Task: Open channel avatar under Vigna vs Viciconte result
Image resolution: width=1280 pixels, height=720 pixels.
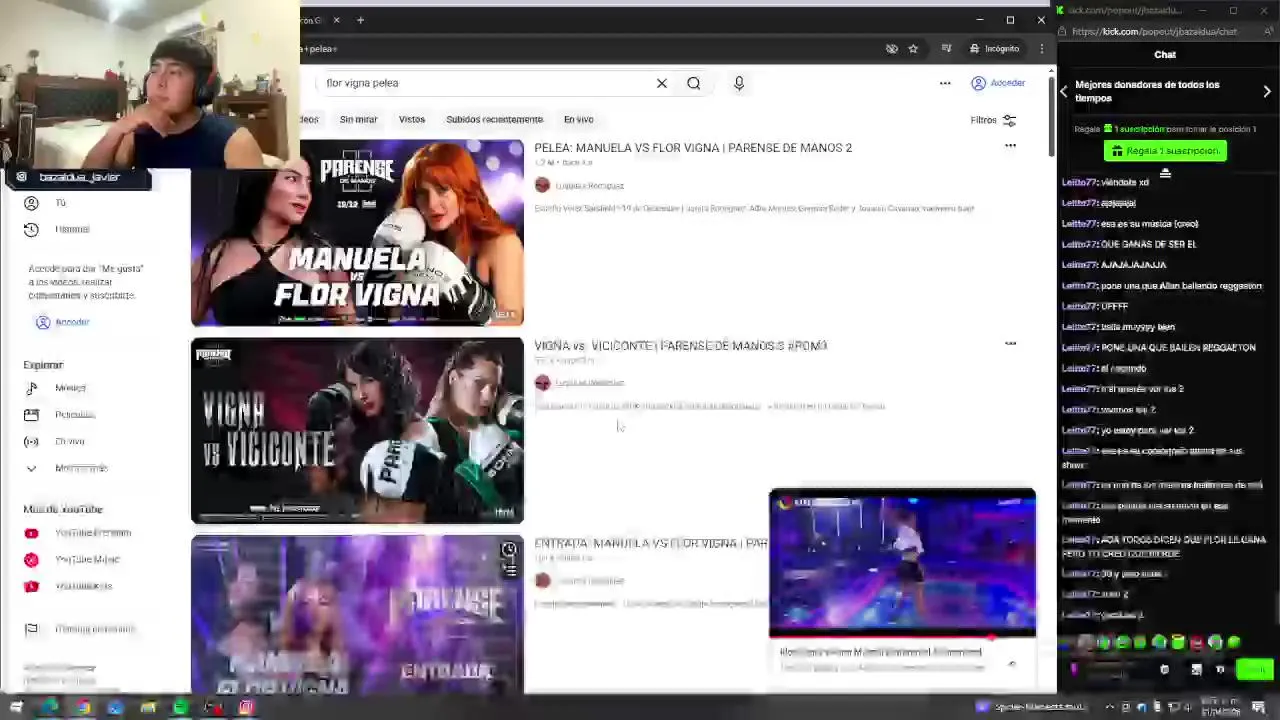Action: pyautogui.click(x=542, y=382)
